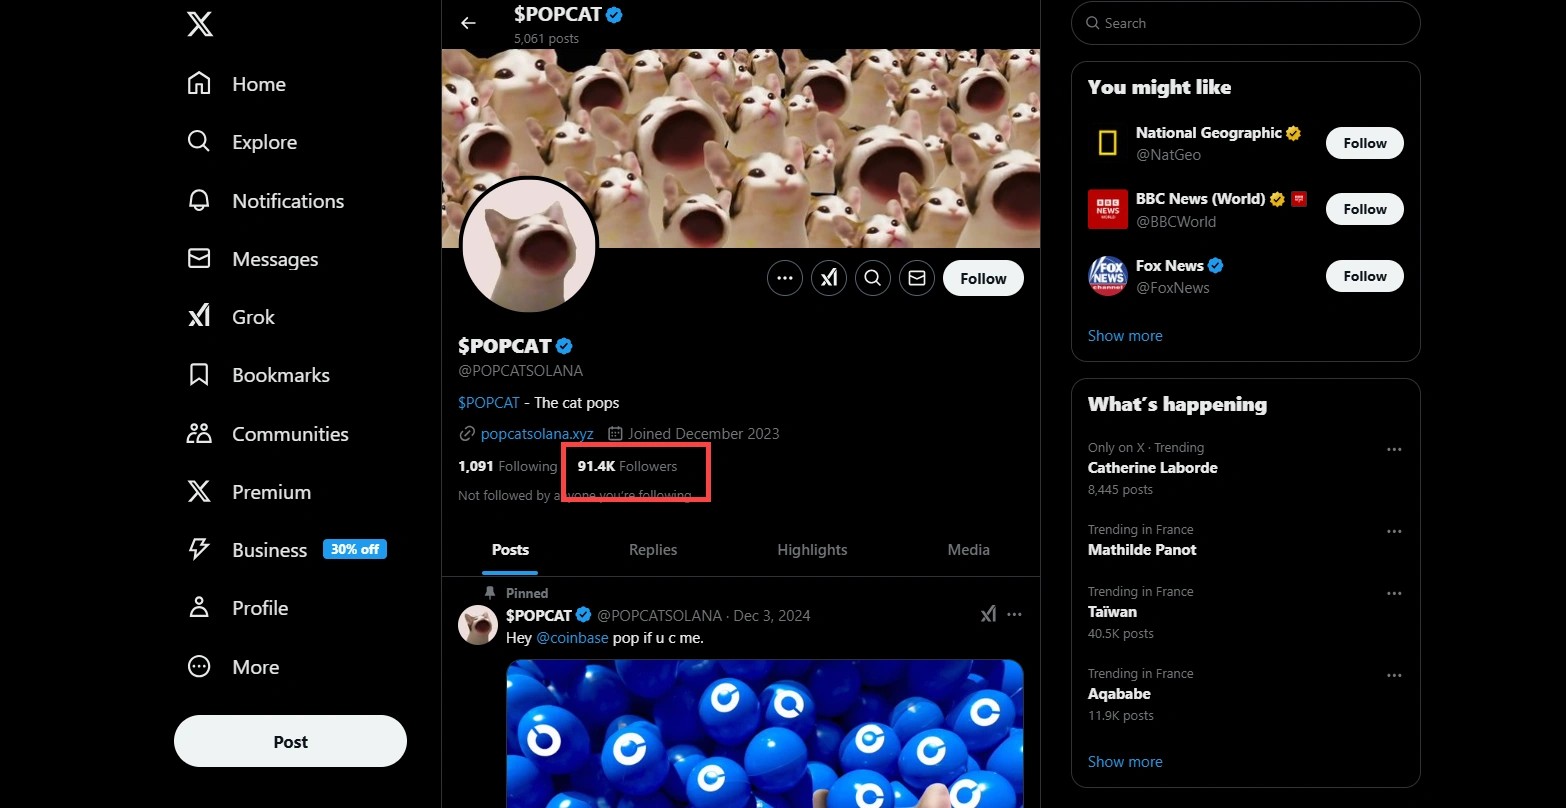Screen dimensions: 1566x808
Task: Click the verified badge next to profile name
Action: tap(564, 346)
